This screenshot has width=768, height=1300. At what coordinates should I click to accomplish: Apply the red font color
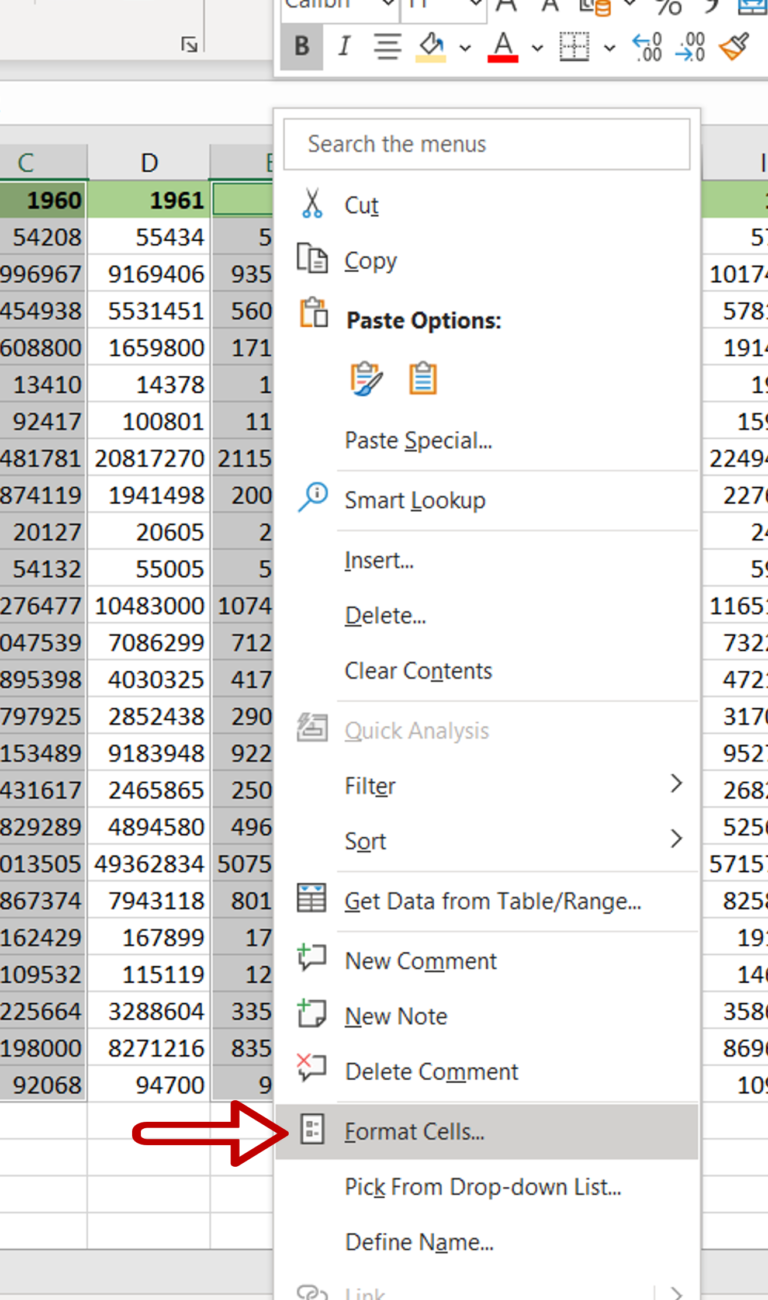503,46
